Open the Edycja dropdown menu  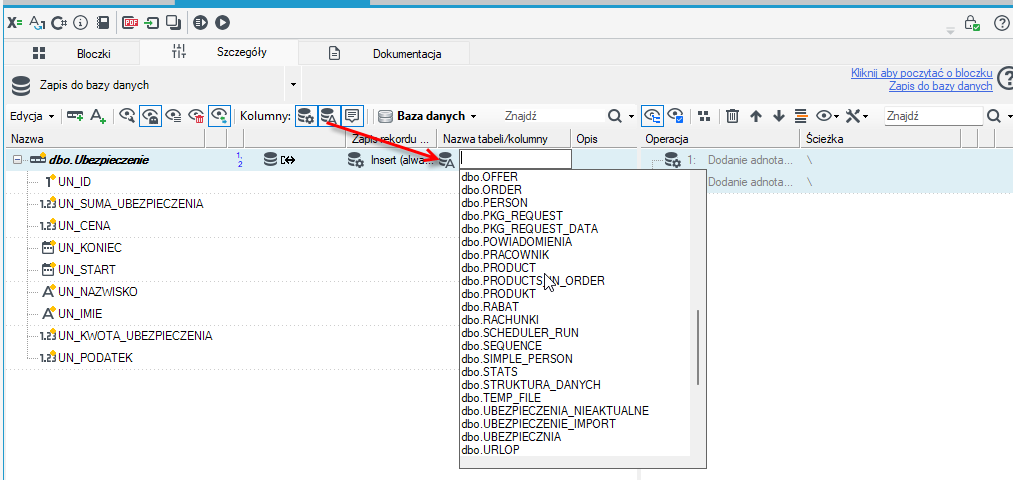click(32, 116)
